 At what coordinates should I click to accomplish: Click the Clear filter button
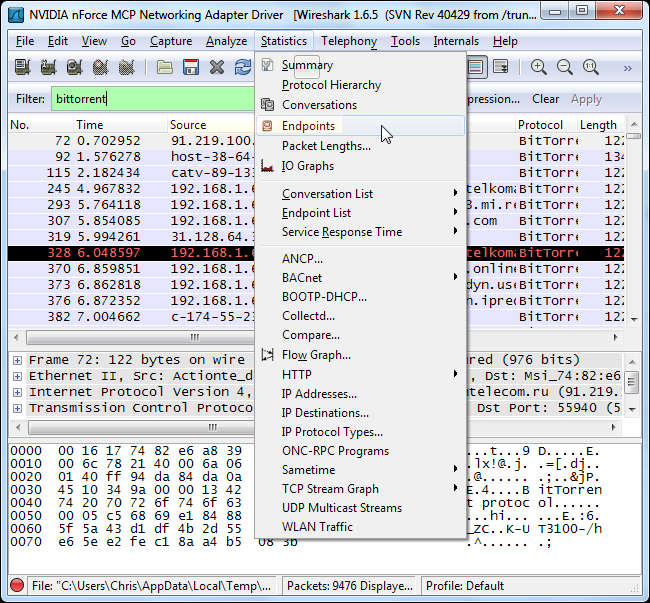tap(546, 99)
